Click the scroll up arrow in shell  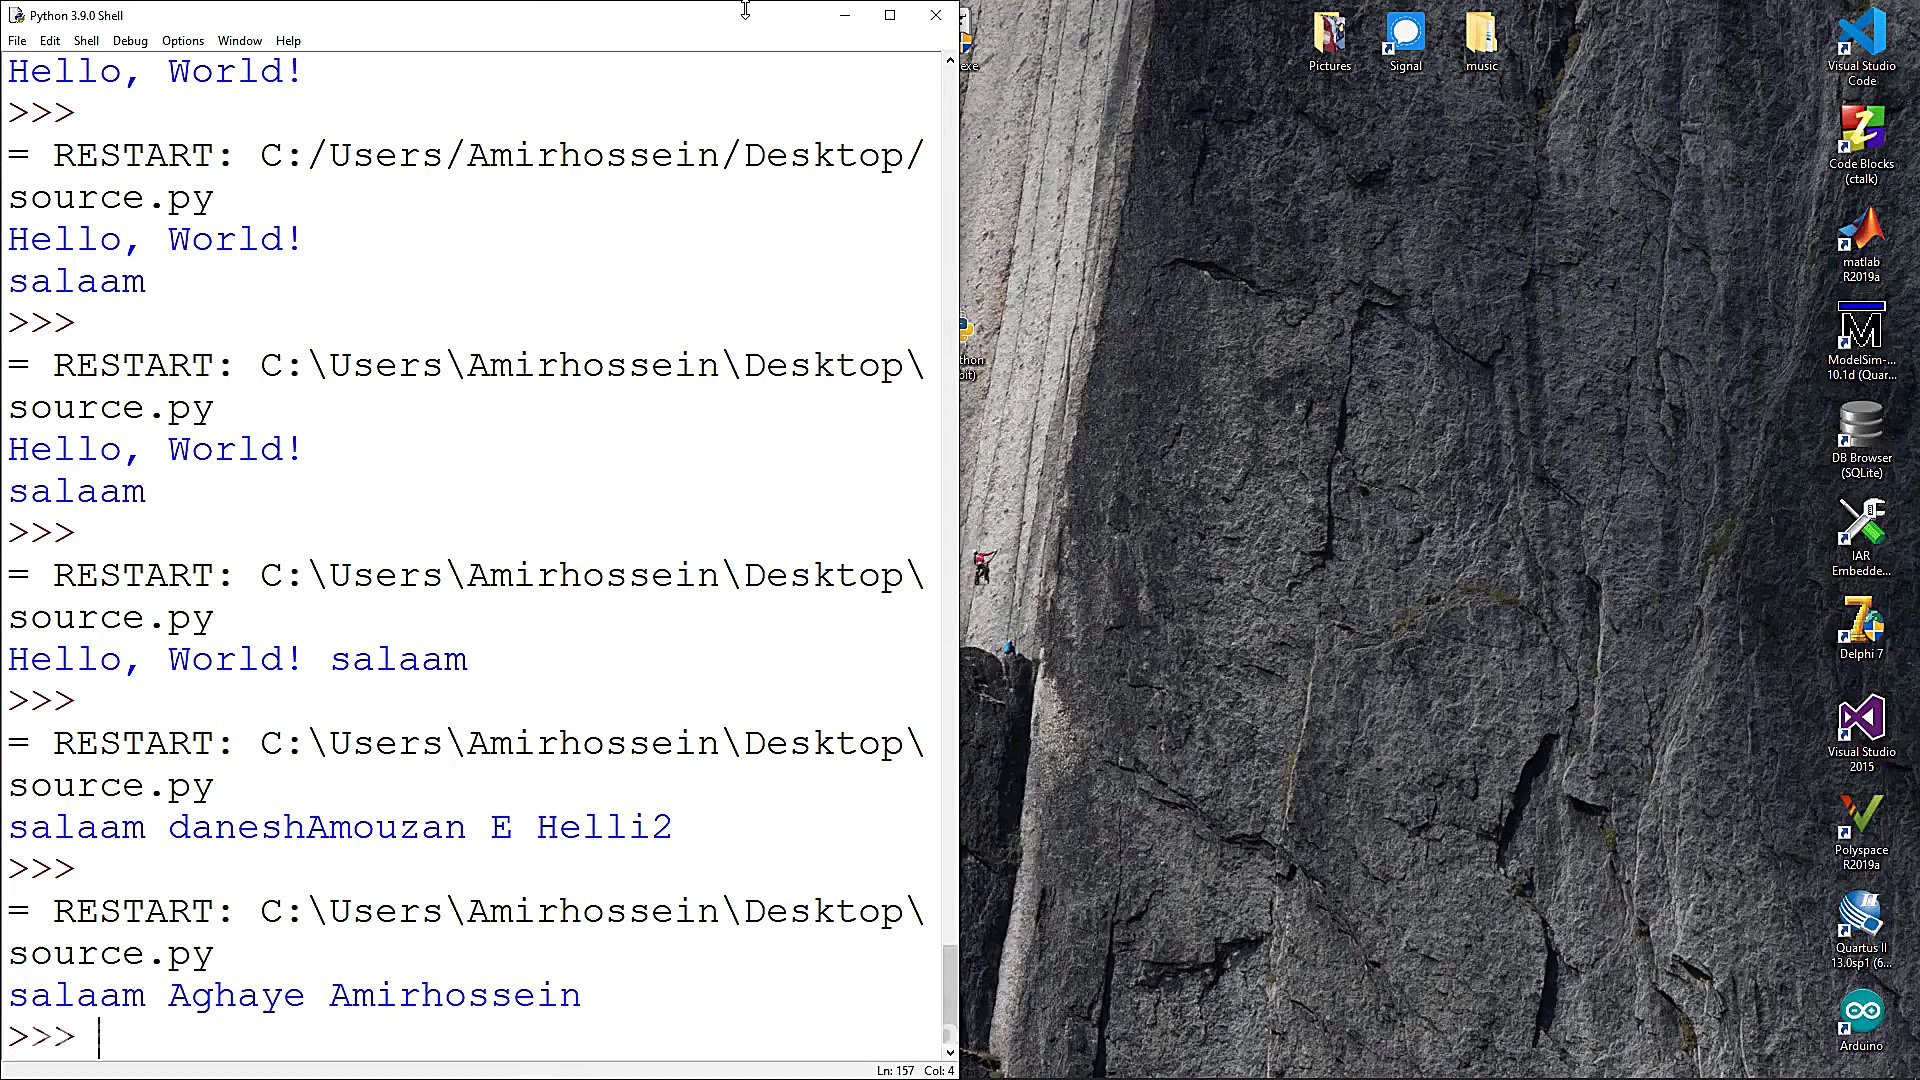[x=950, y=61]
